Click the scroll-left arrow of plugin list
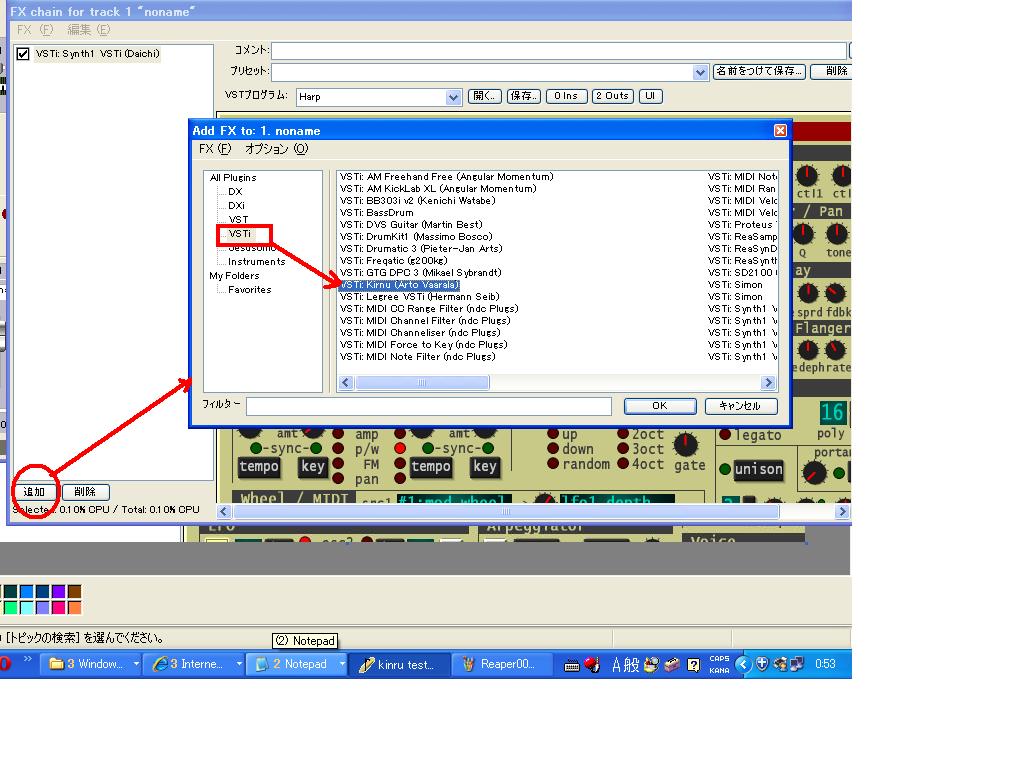Image resolution: width=1024 pixels, height=768 pixels. click(346, 383)
